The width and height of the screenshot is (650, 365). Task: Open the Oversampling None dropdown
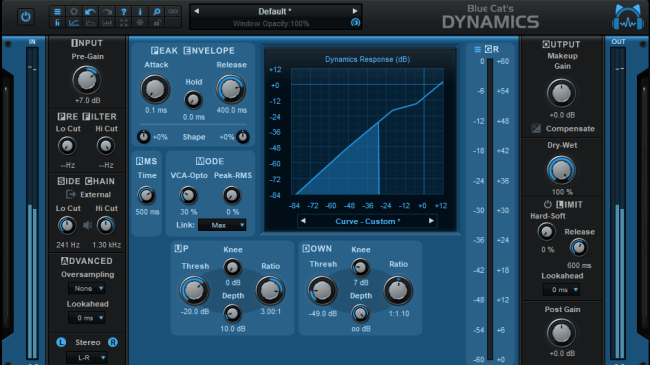(87, 288)
